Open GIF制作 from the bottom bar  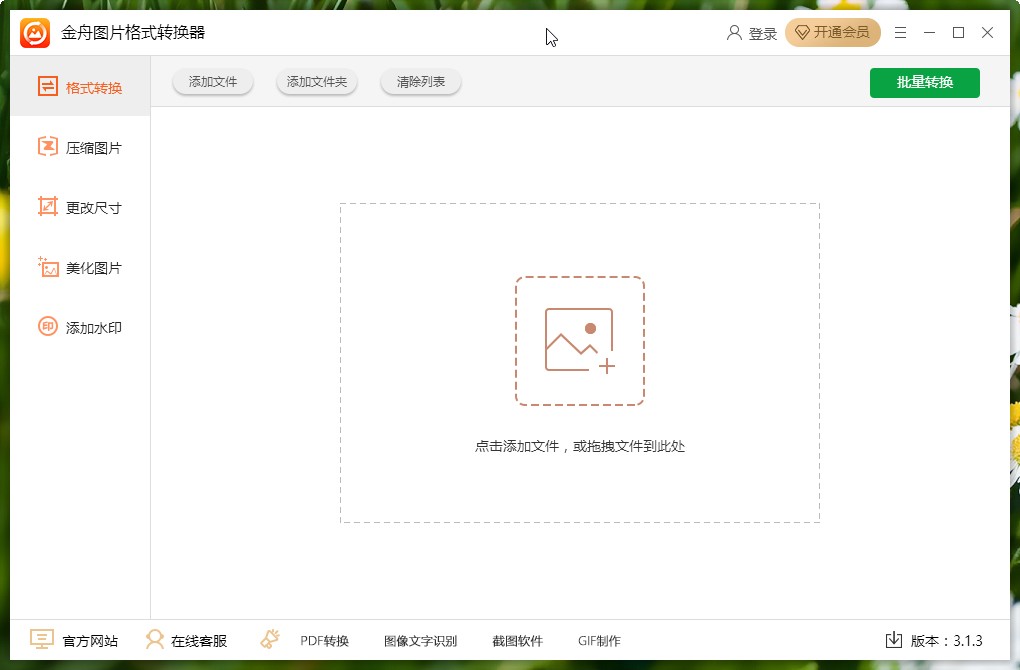tap(598, 639)
